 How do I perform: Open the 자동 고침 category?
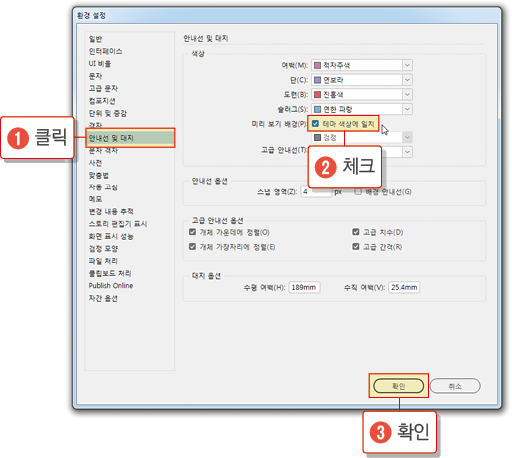coord(103,187)
